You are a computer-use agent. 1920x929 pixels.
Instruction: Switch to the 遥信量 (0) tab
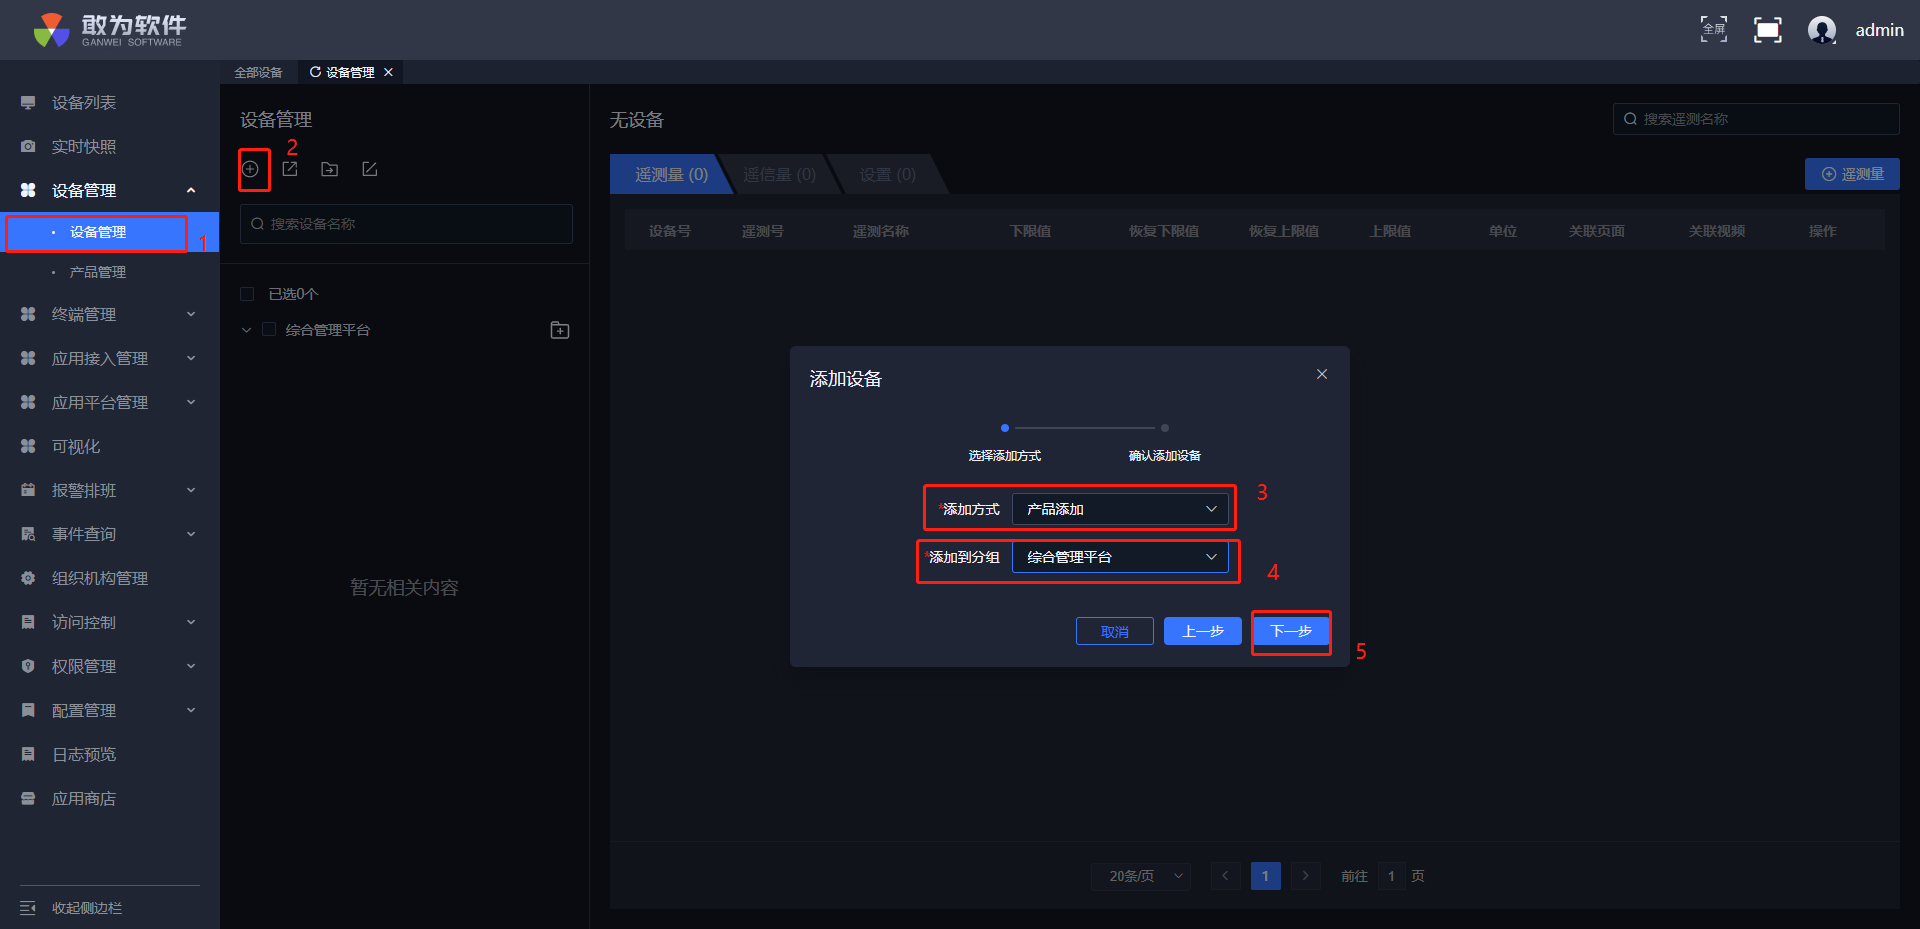point(779,175)
